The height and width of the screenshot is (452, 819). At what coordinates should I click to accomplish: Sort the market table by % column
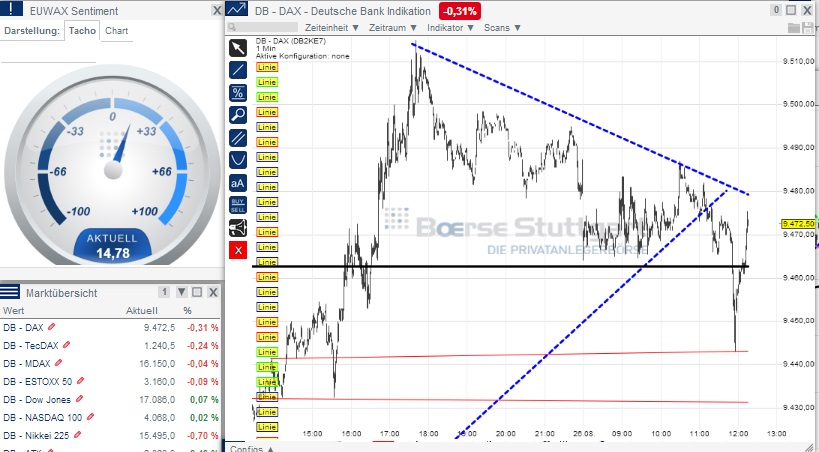point(188,310)
